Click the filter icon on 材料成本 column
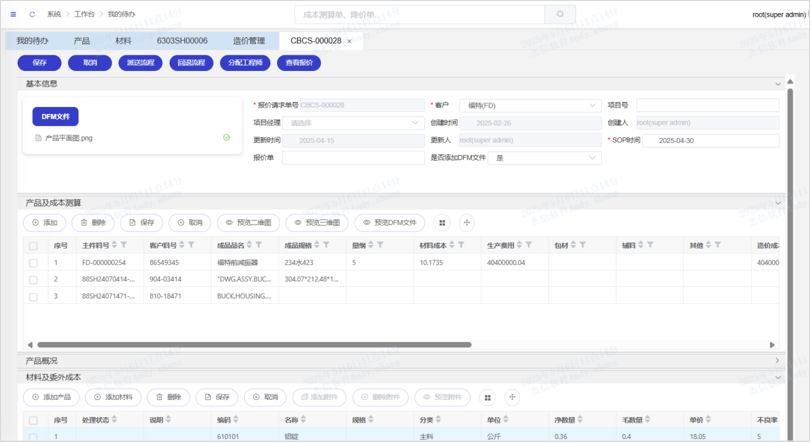This screenshot has height=443, width=811. (x=461, y=245)
